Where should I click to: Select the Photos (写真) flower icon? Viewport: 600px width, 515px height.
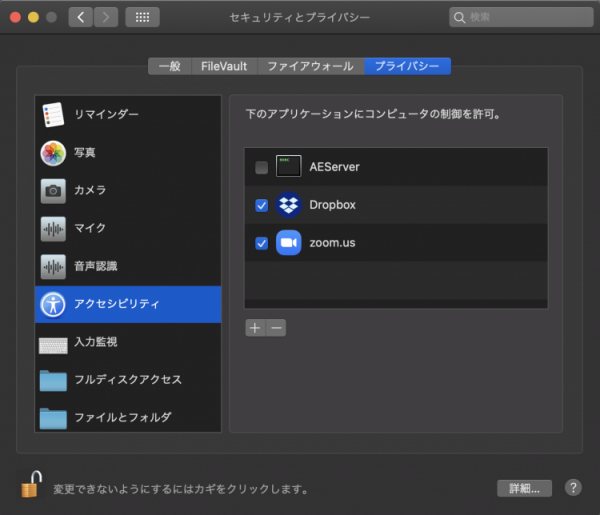pyautogui.click(x=53, y=153)
